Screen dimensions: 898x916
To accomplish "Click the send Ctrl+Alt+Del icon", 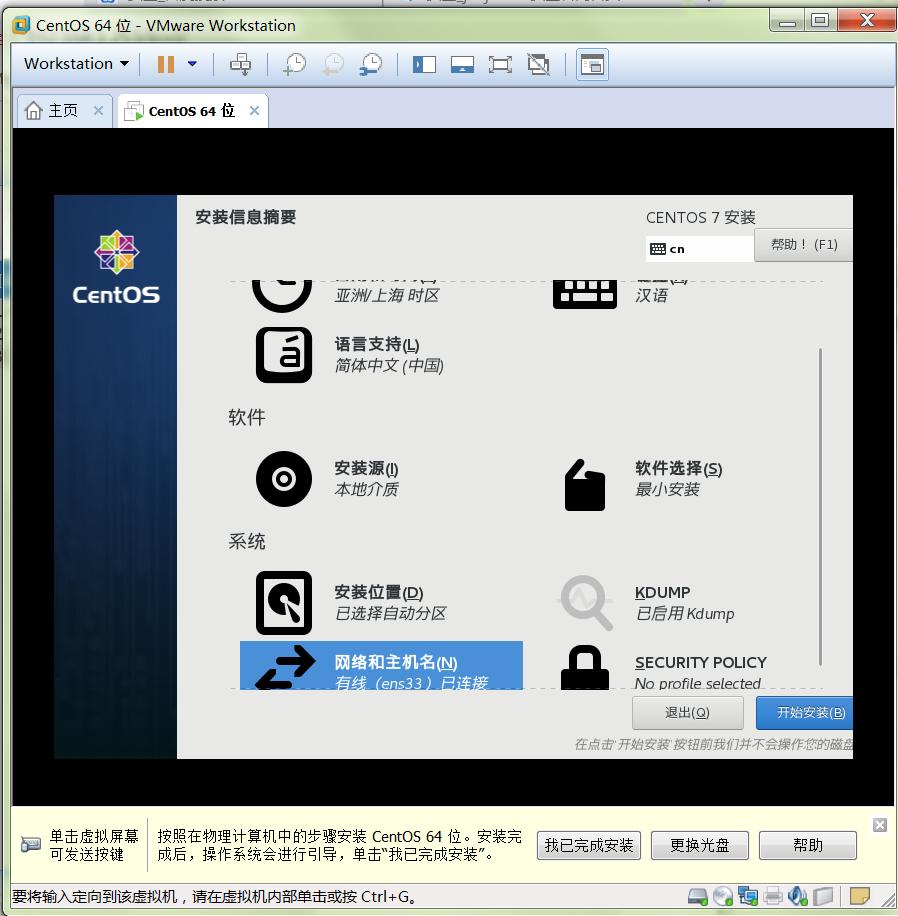I will pyautogui.click(x=240, y=64).
